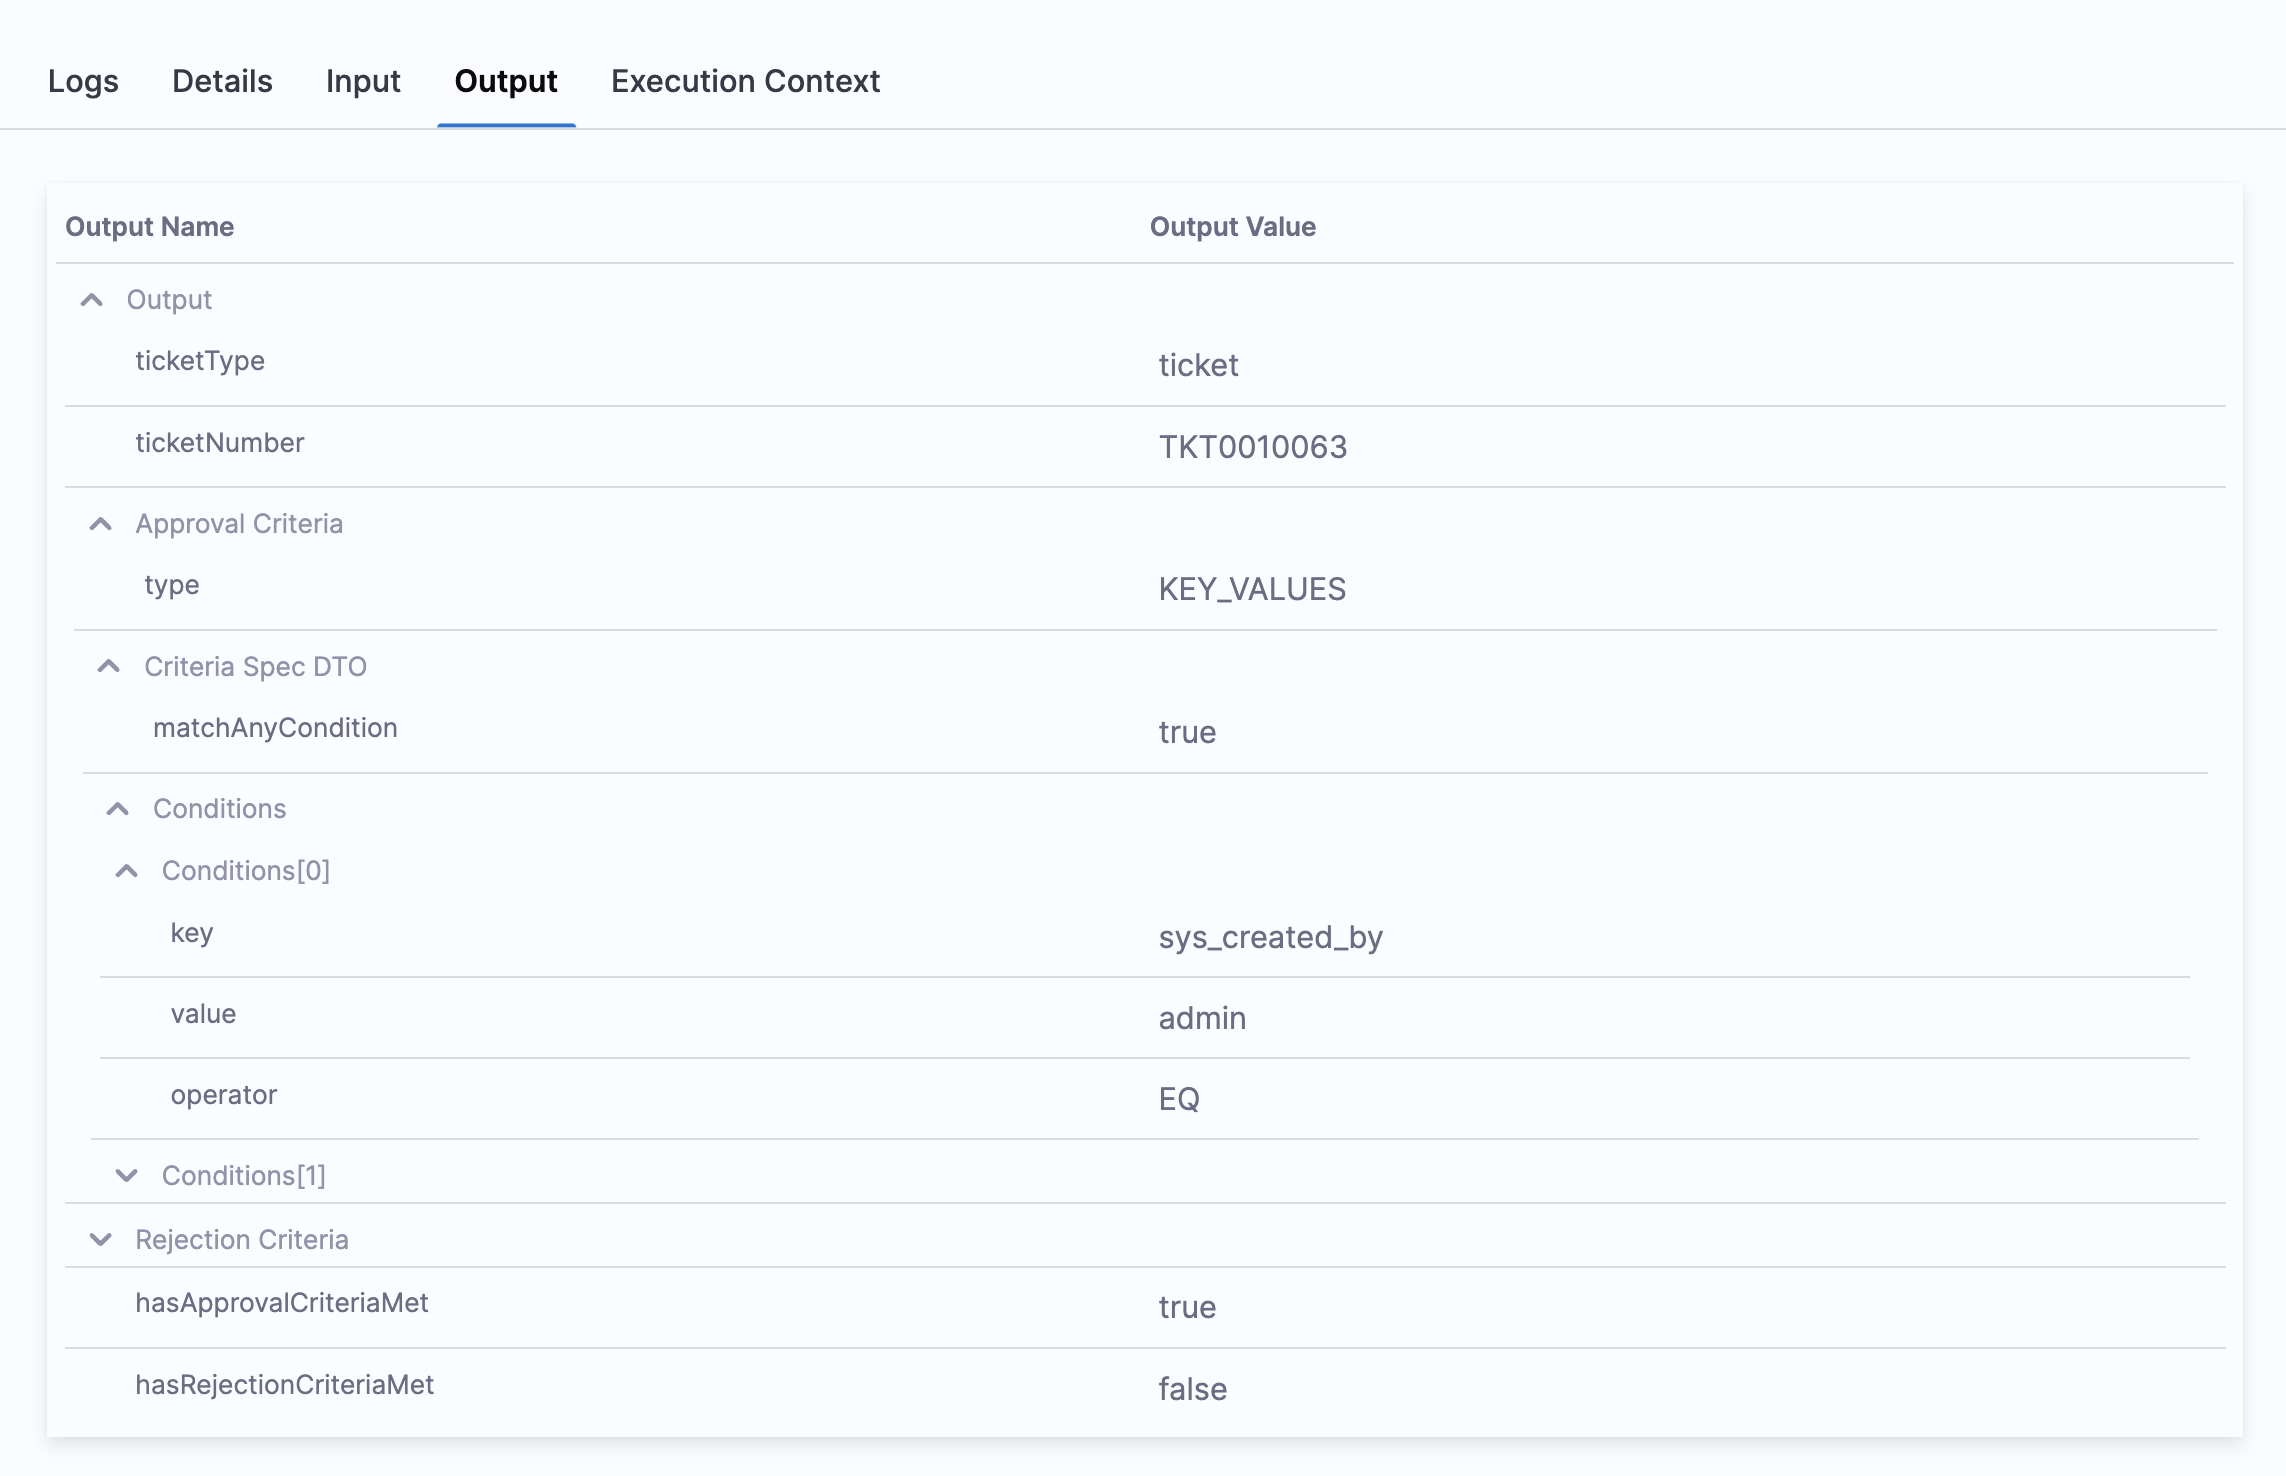
Task: Click the ticket number TKT0010063 value
Action: coord(1252,447)
